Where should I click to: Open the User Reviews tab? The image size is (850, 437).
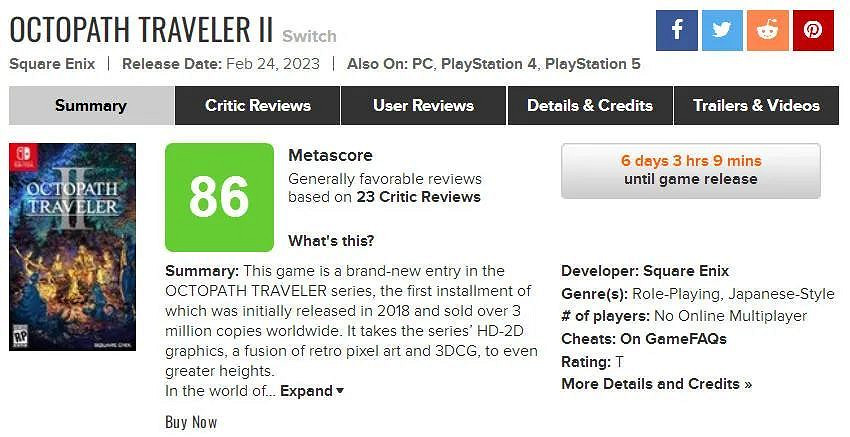pos(423,105)
